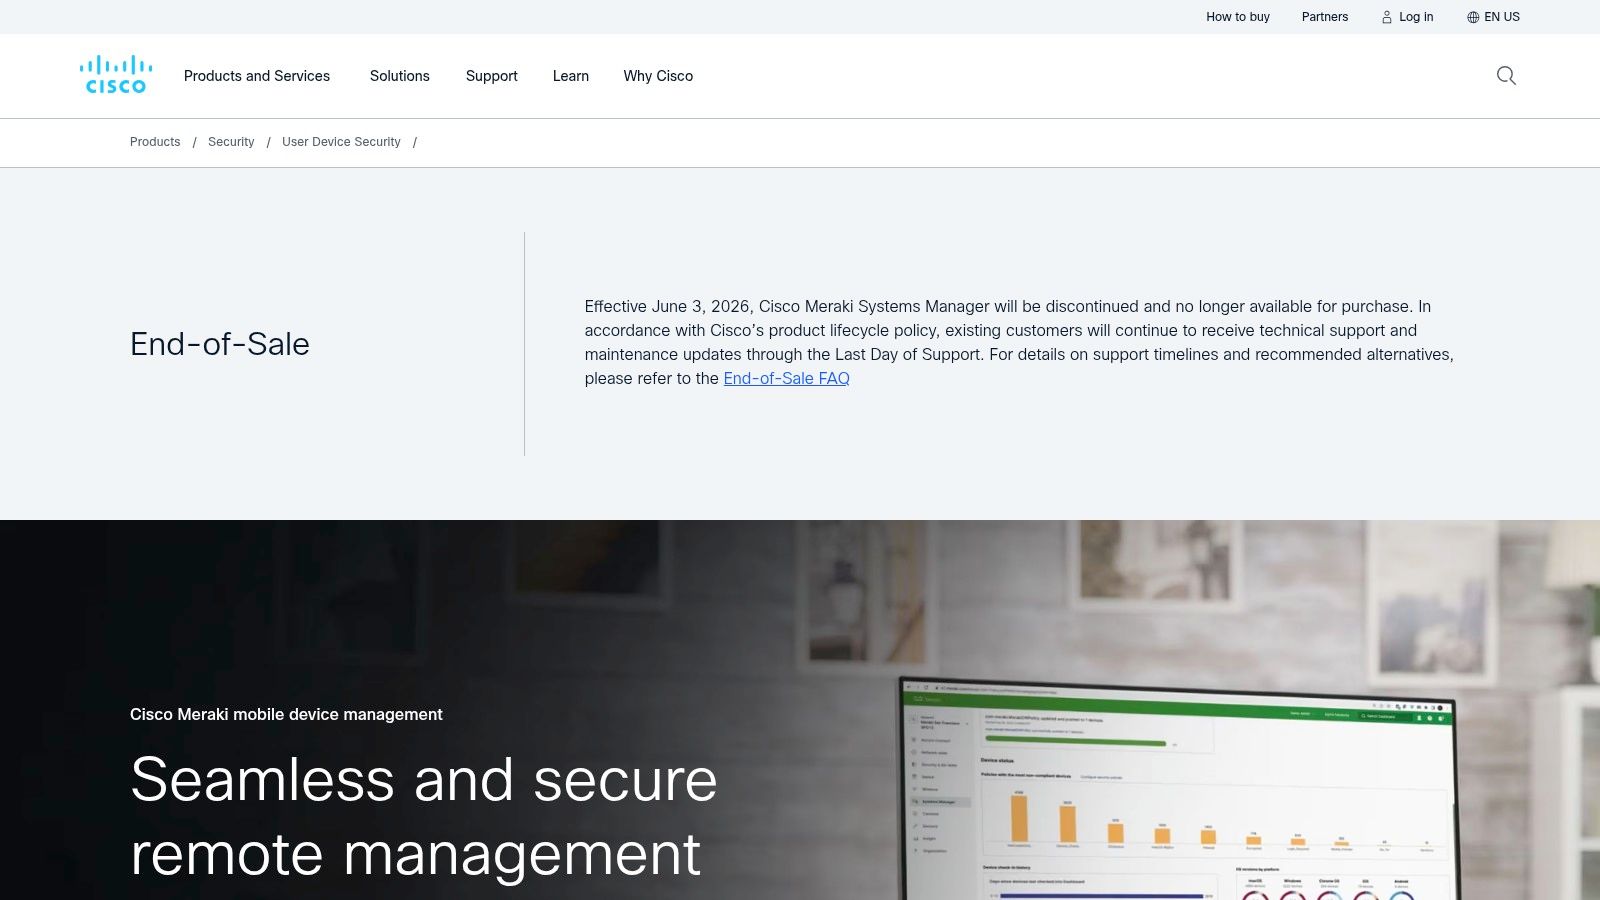Open the Why Cisco menu
The image size is (1600, 900).
click(658, 76)
